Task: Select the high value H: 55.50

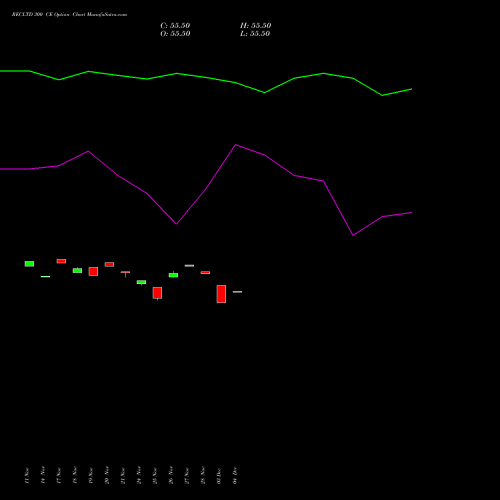Action: [255, 26]
